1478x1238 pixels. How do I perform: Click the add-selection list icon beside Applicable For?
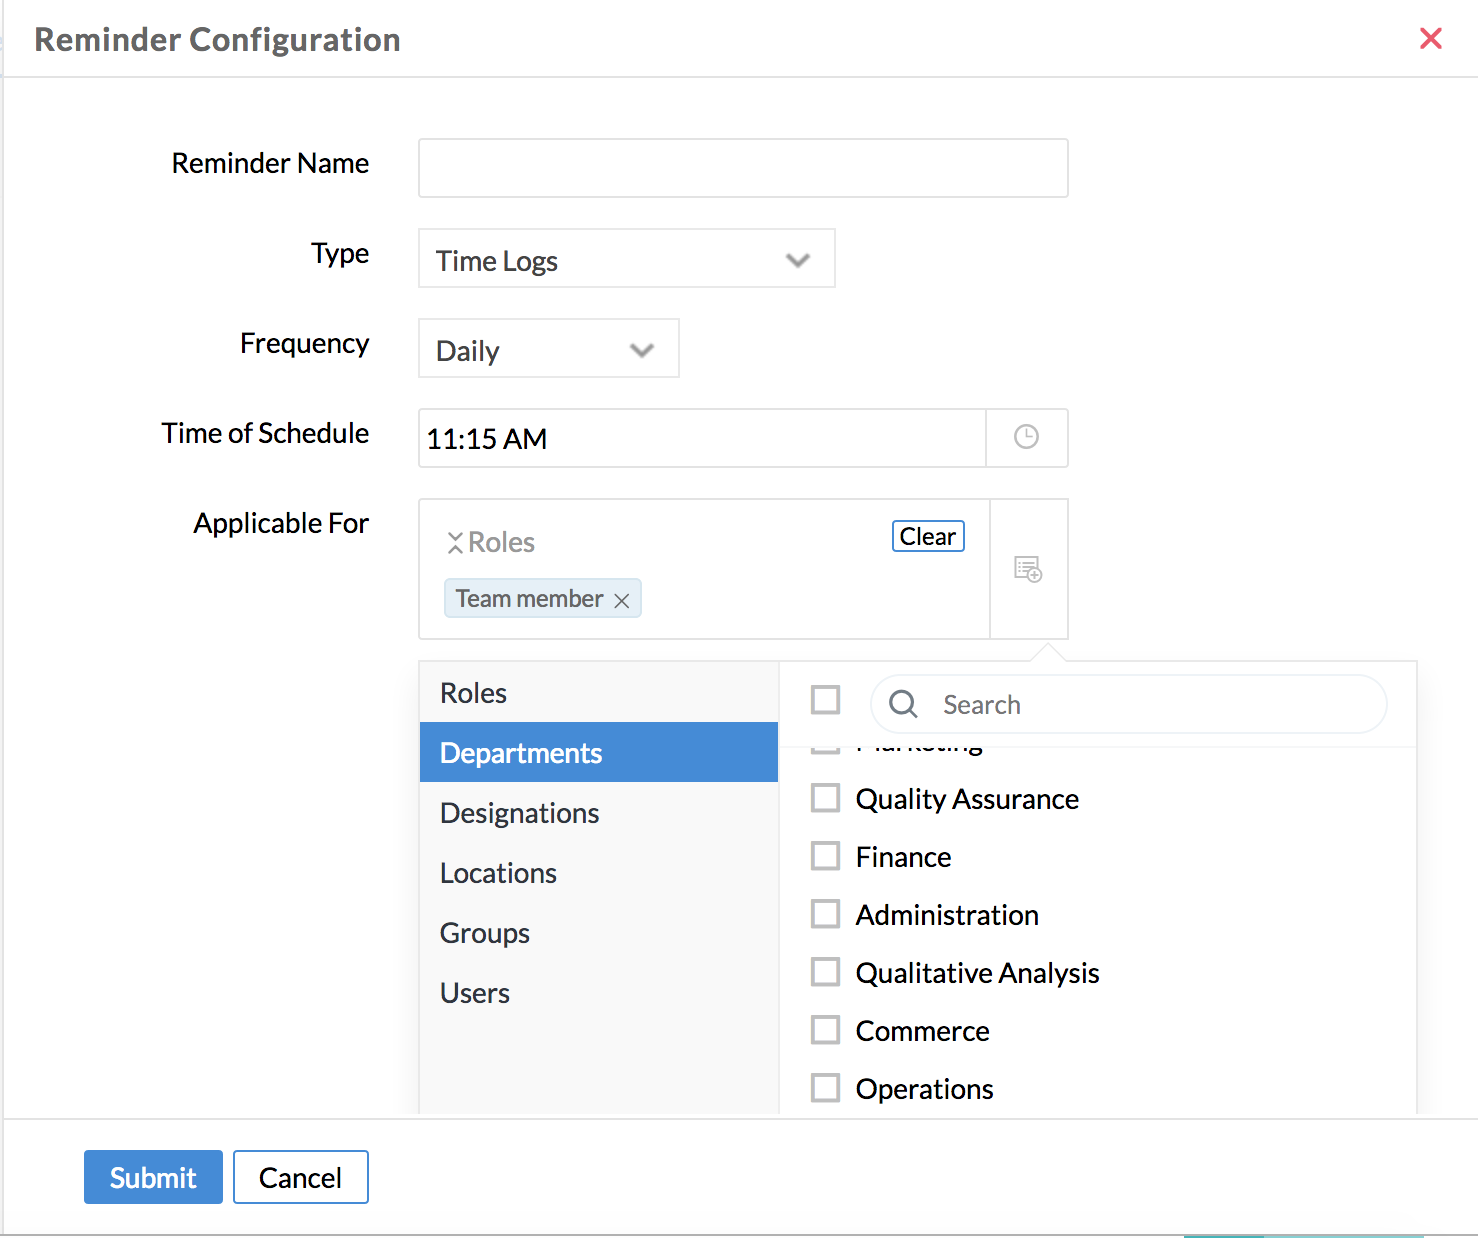coord(1028,569)
